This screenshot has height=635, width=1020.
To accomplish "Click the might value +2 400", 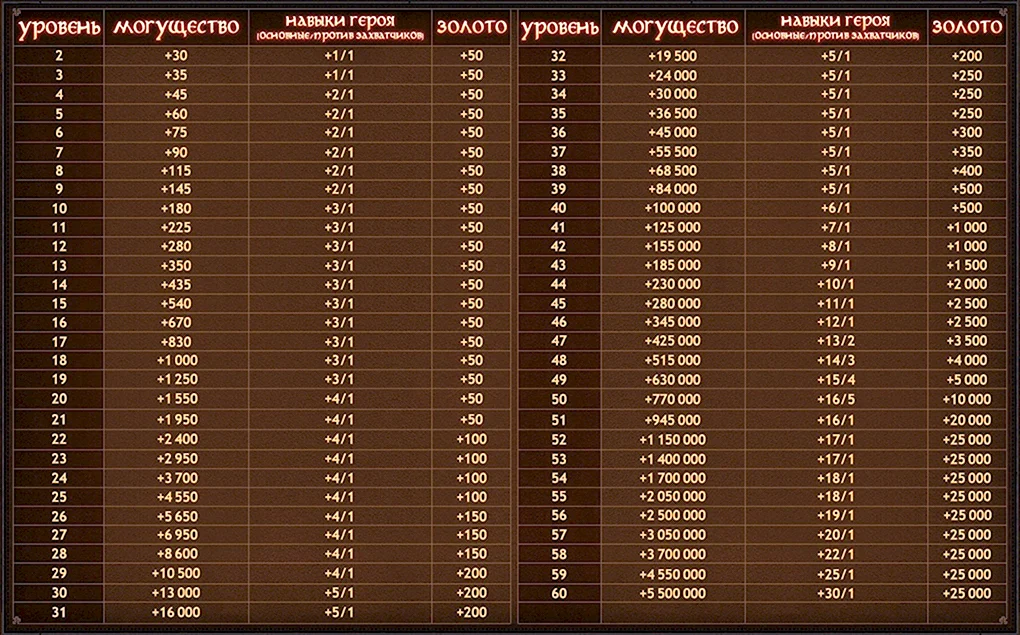I will (x=177, y=439).
